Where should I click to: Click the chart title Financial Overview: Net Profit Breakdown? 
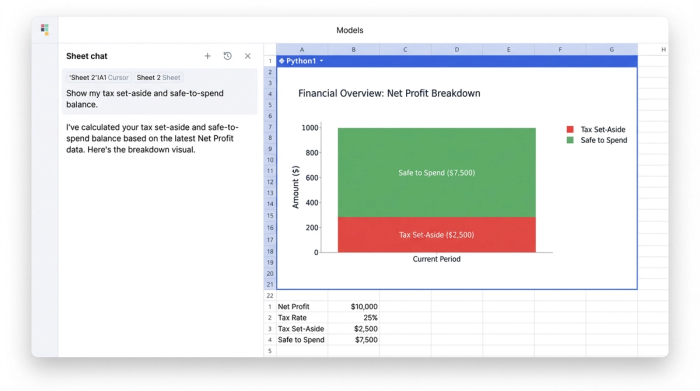point(389,93)
